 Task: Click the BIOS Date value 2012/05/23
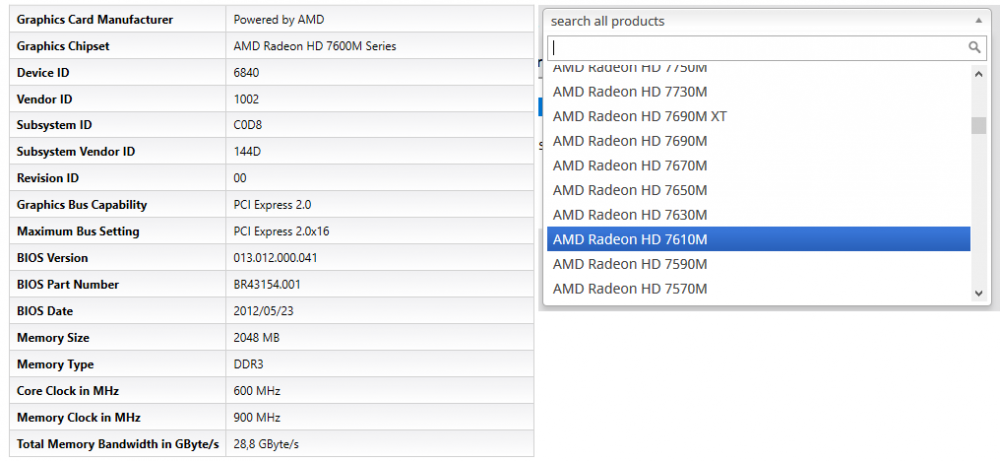pos(263,311)
